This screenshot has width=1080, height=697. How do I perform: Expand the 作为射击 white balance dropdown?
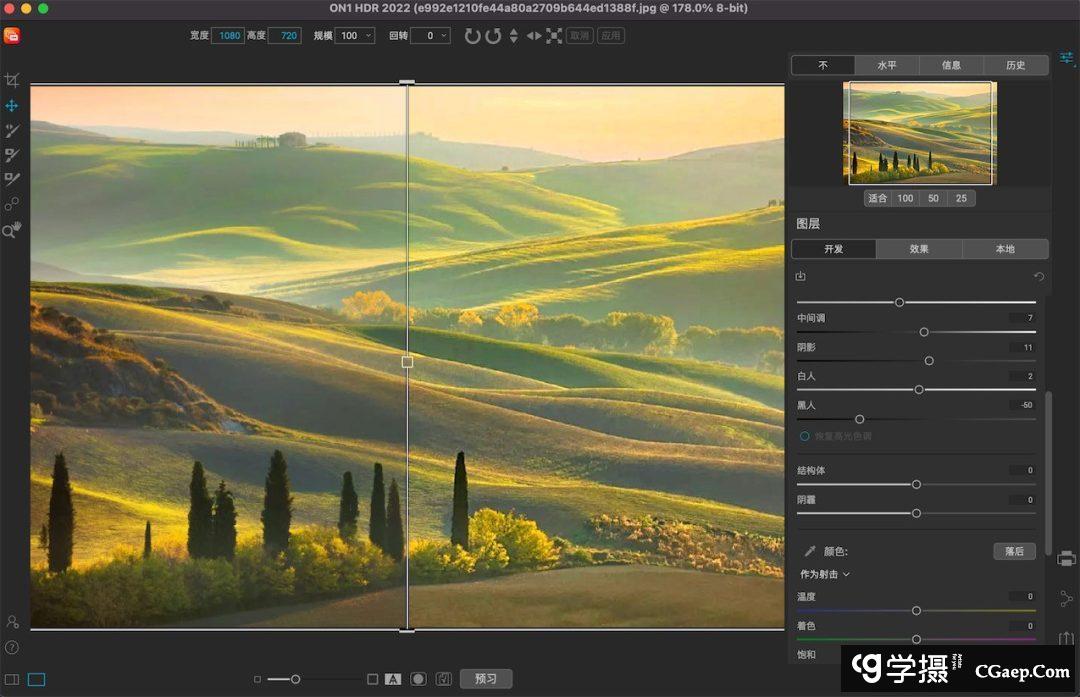[825, 574]
